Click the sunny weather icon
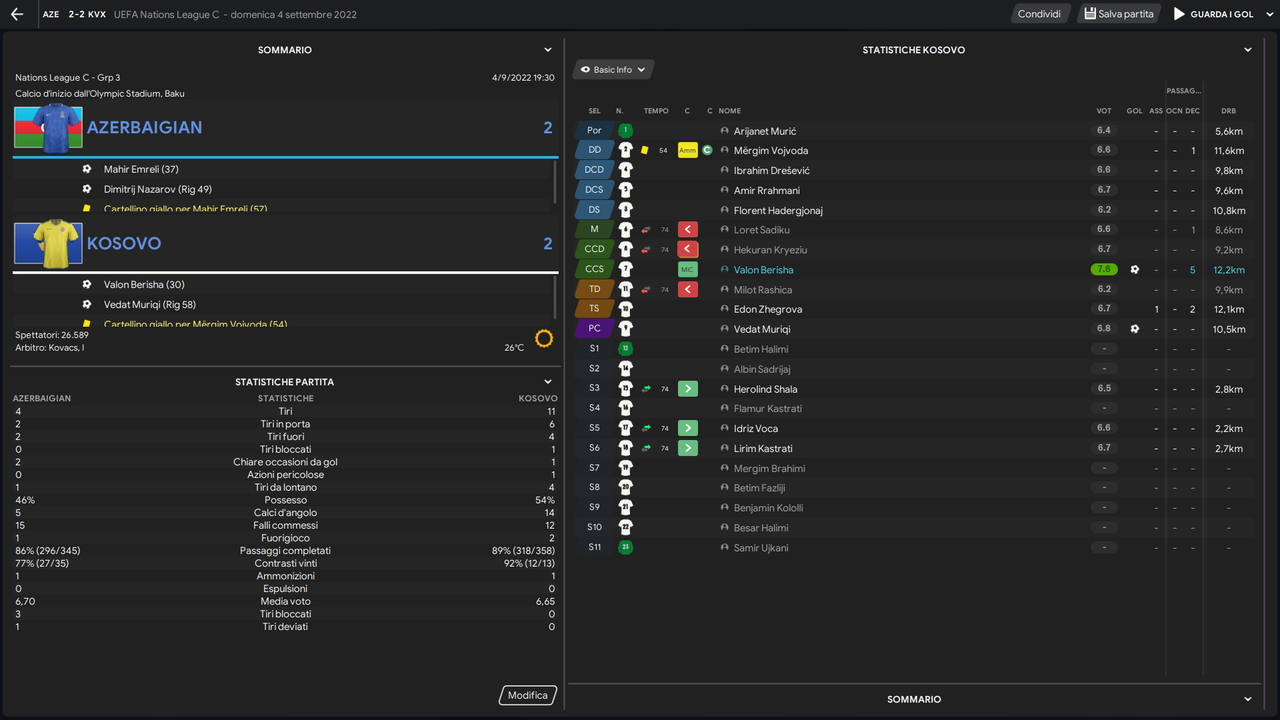 tap(544, 338)
